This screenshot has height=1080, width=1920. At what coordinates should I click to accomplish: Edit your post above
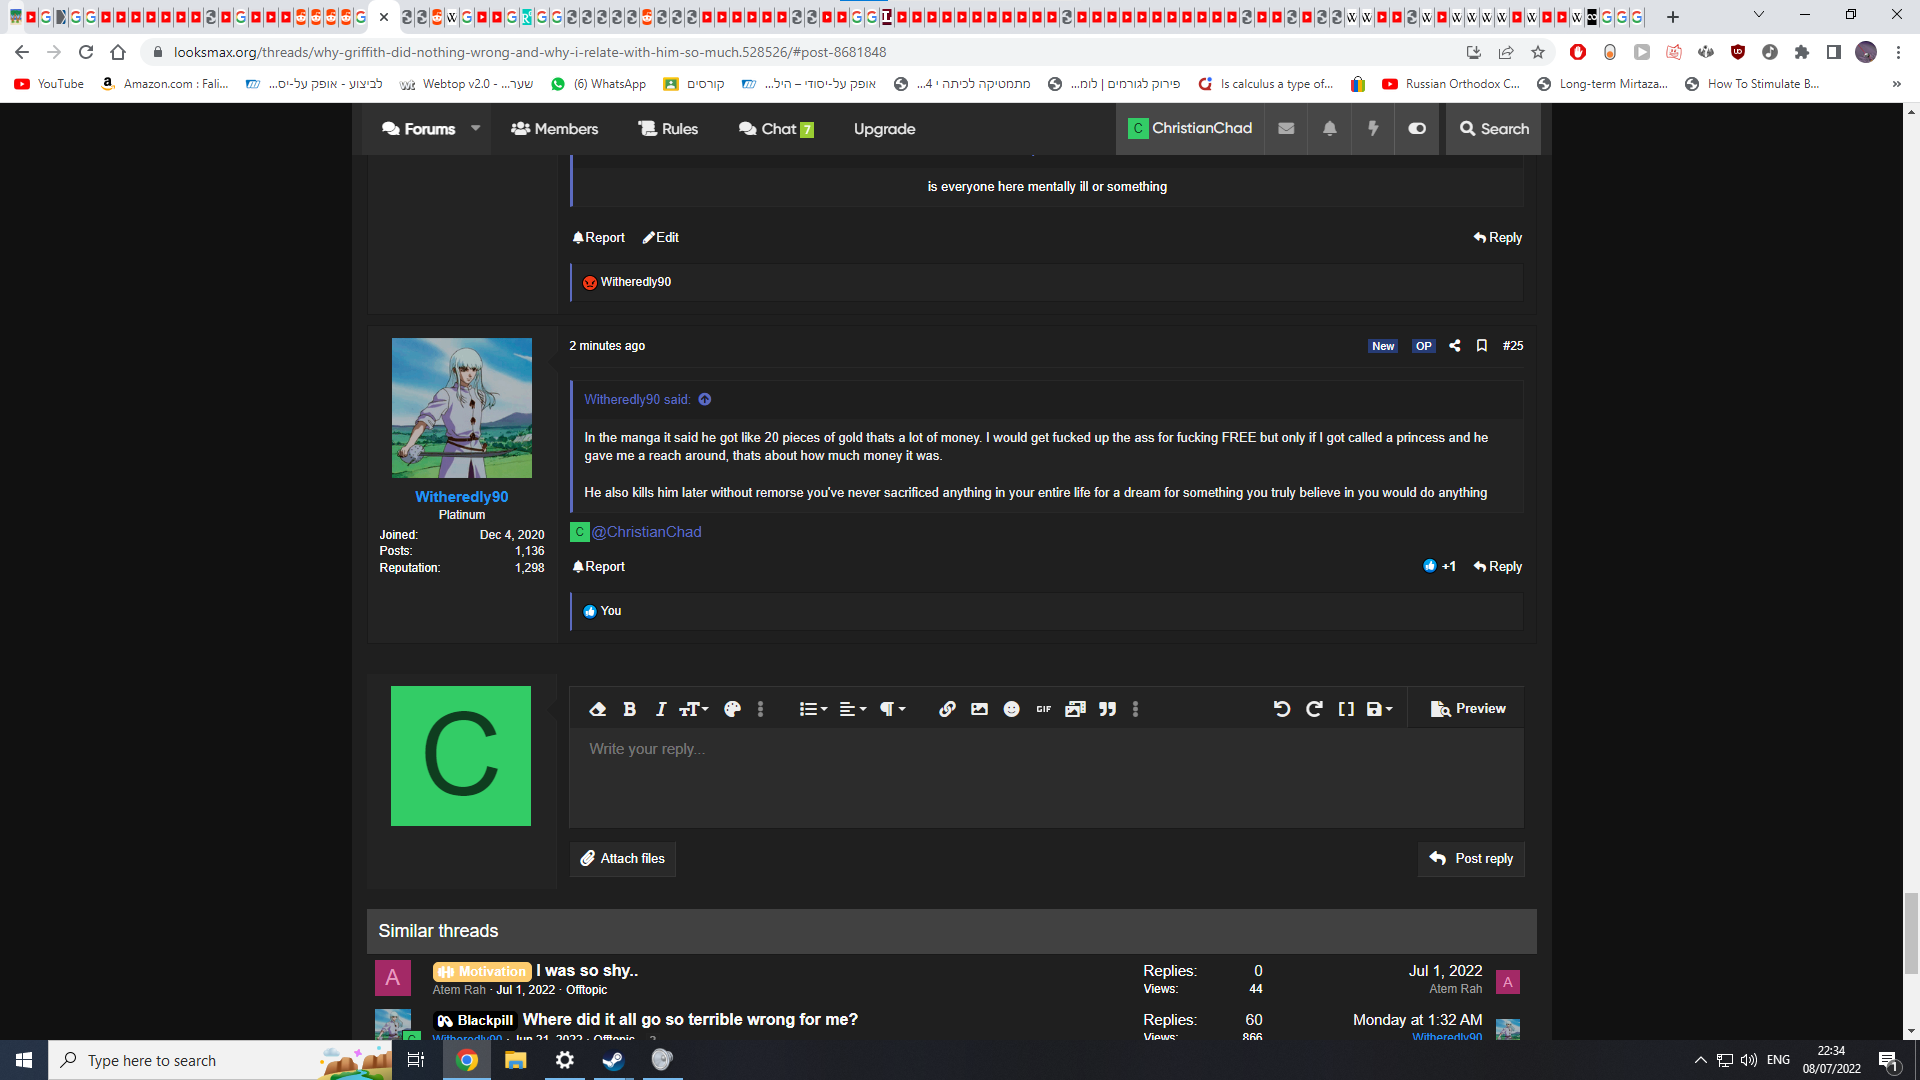point(660,237)
